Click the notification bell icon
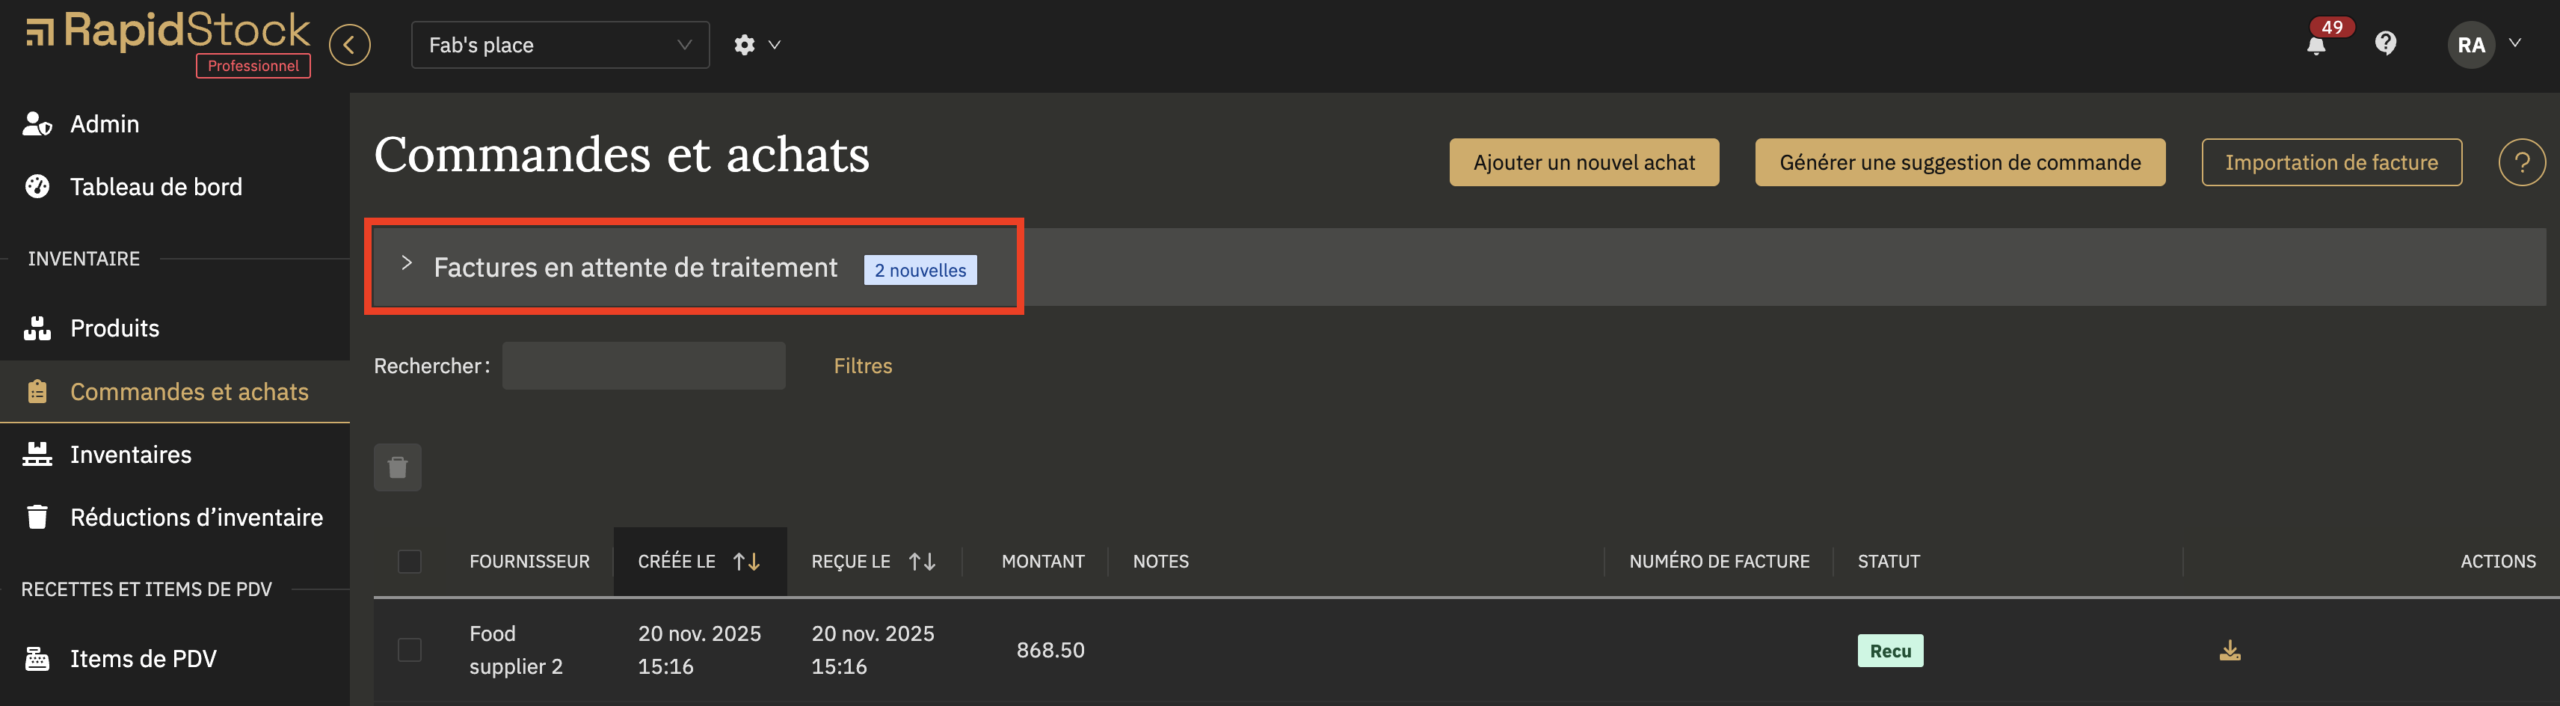 [x=2316, y=45]
